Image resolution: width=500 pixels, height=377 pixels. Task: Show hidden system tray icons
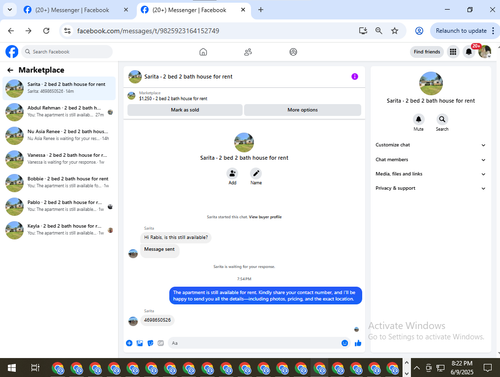(x=417, y=368)
